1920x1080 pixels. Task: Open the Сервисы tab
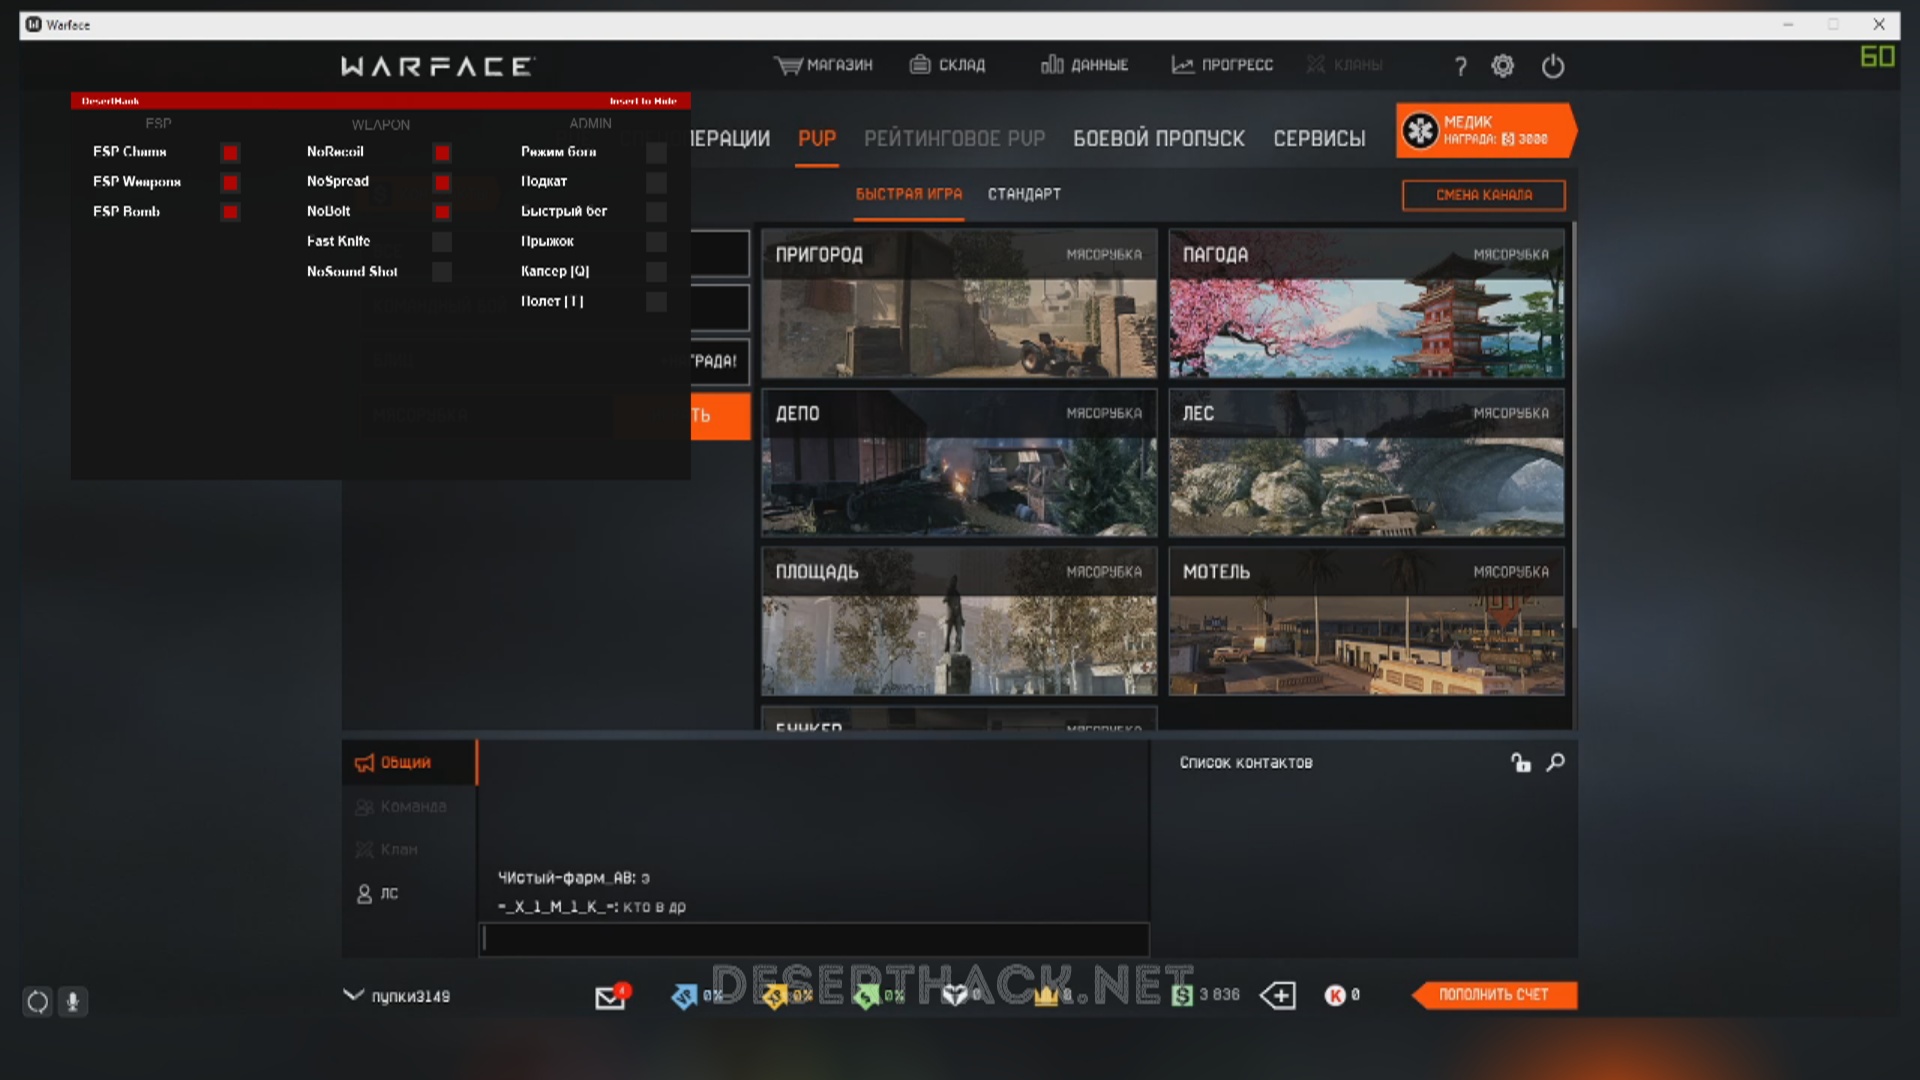point(1319,139)
